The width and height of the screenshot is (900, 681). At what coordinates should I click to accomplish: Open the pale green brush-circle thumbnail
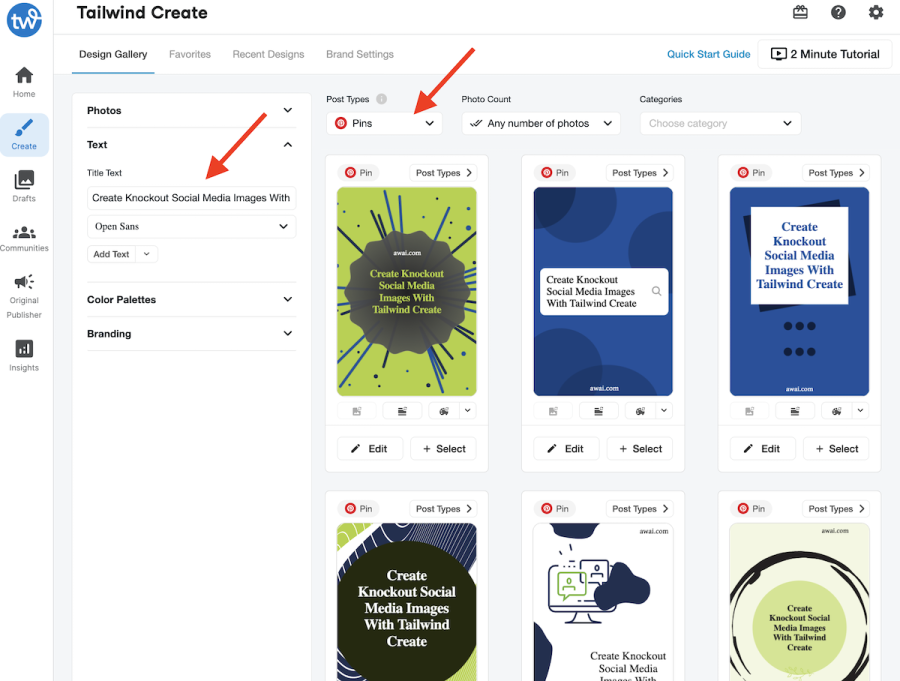799,602
